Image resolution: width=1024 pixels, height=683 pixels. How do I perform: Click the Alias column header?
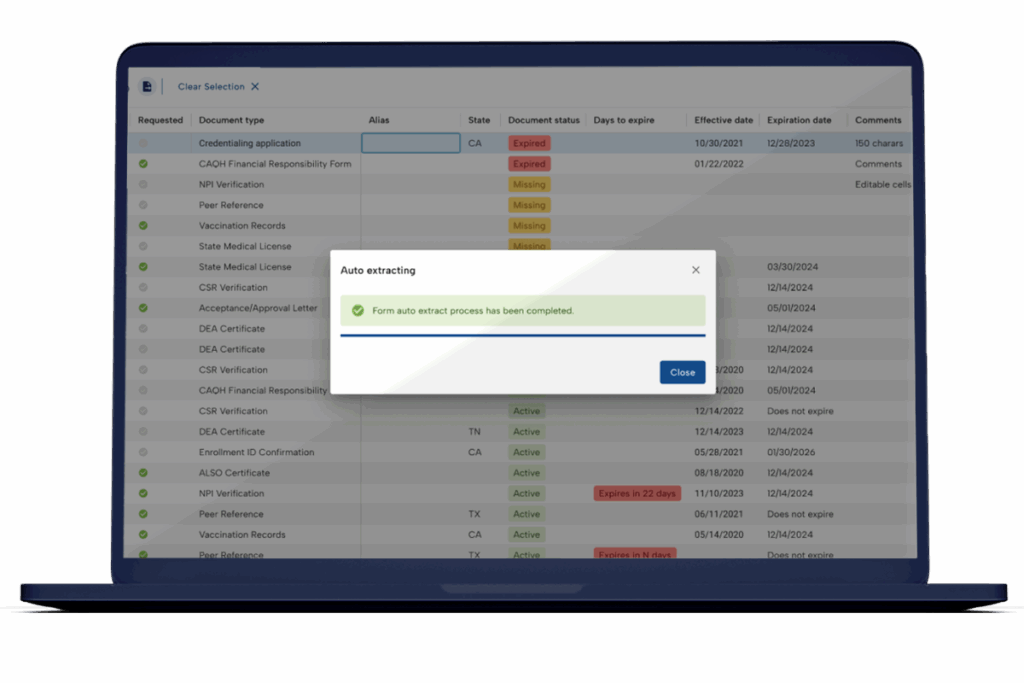(379, 120)
